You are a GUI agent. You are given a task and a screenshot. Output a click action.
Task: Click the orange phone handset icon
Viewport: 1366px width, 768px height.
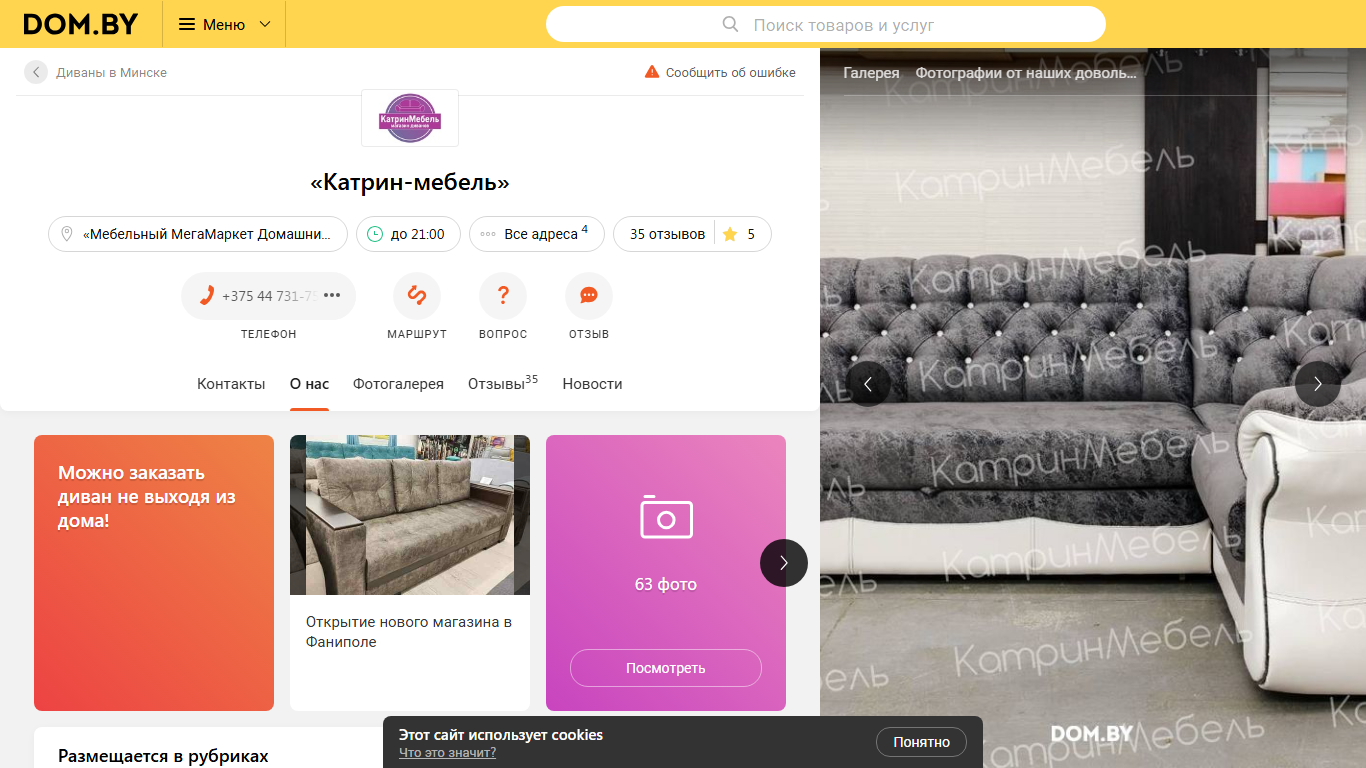click(x=207, y=295)
